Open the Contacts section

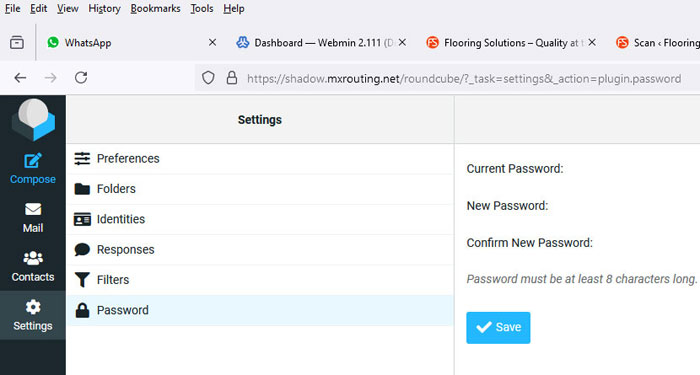point(33,267)
